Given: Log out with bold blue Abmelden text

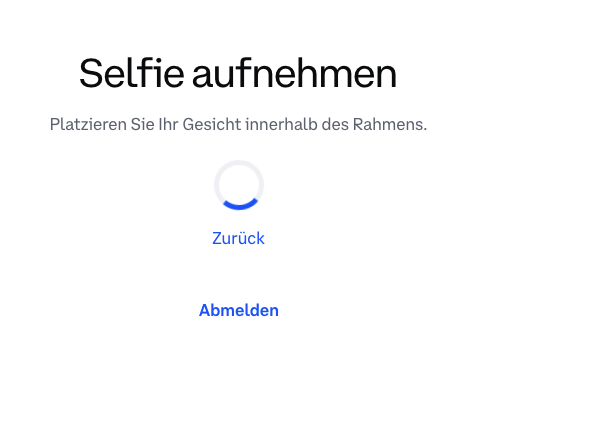Looking at the screenshot, I should 239,310.
